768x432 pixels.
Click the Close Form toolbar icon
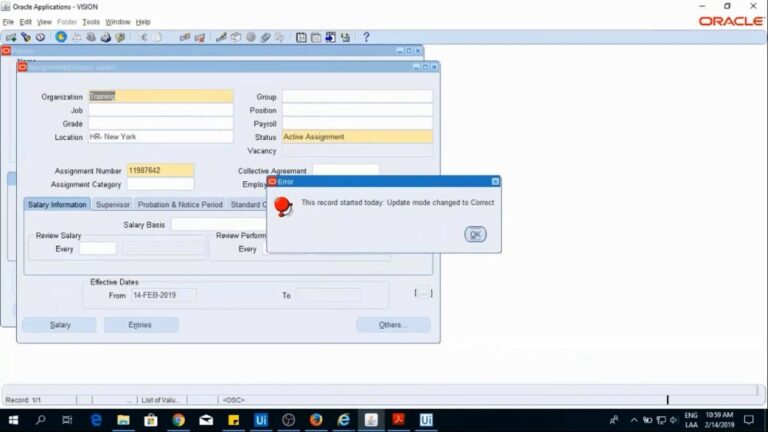click(x=120, y=37)
